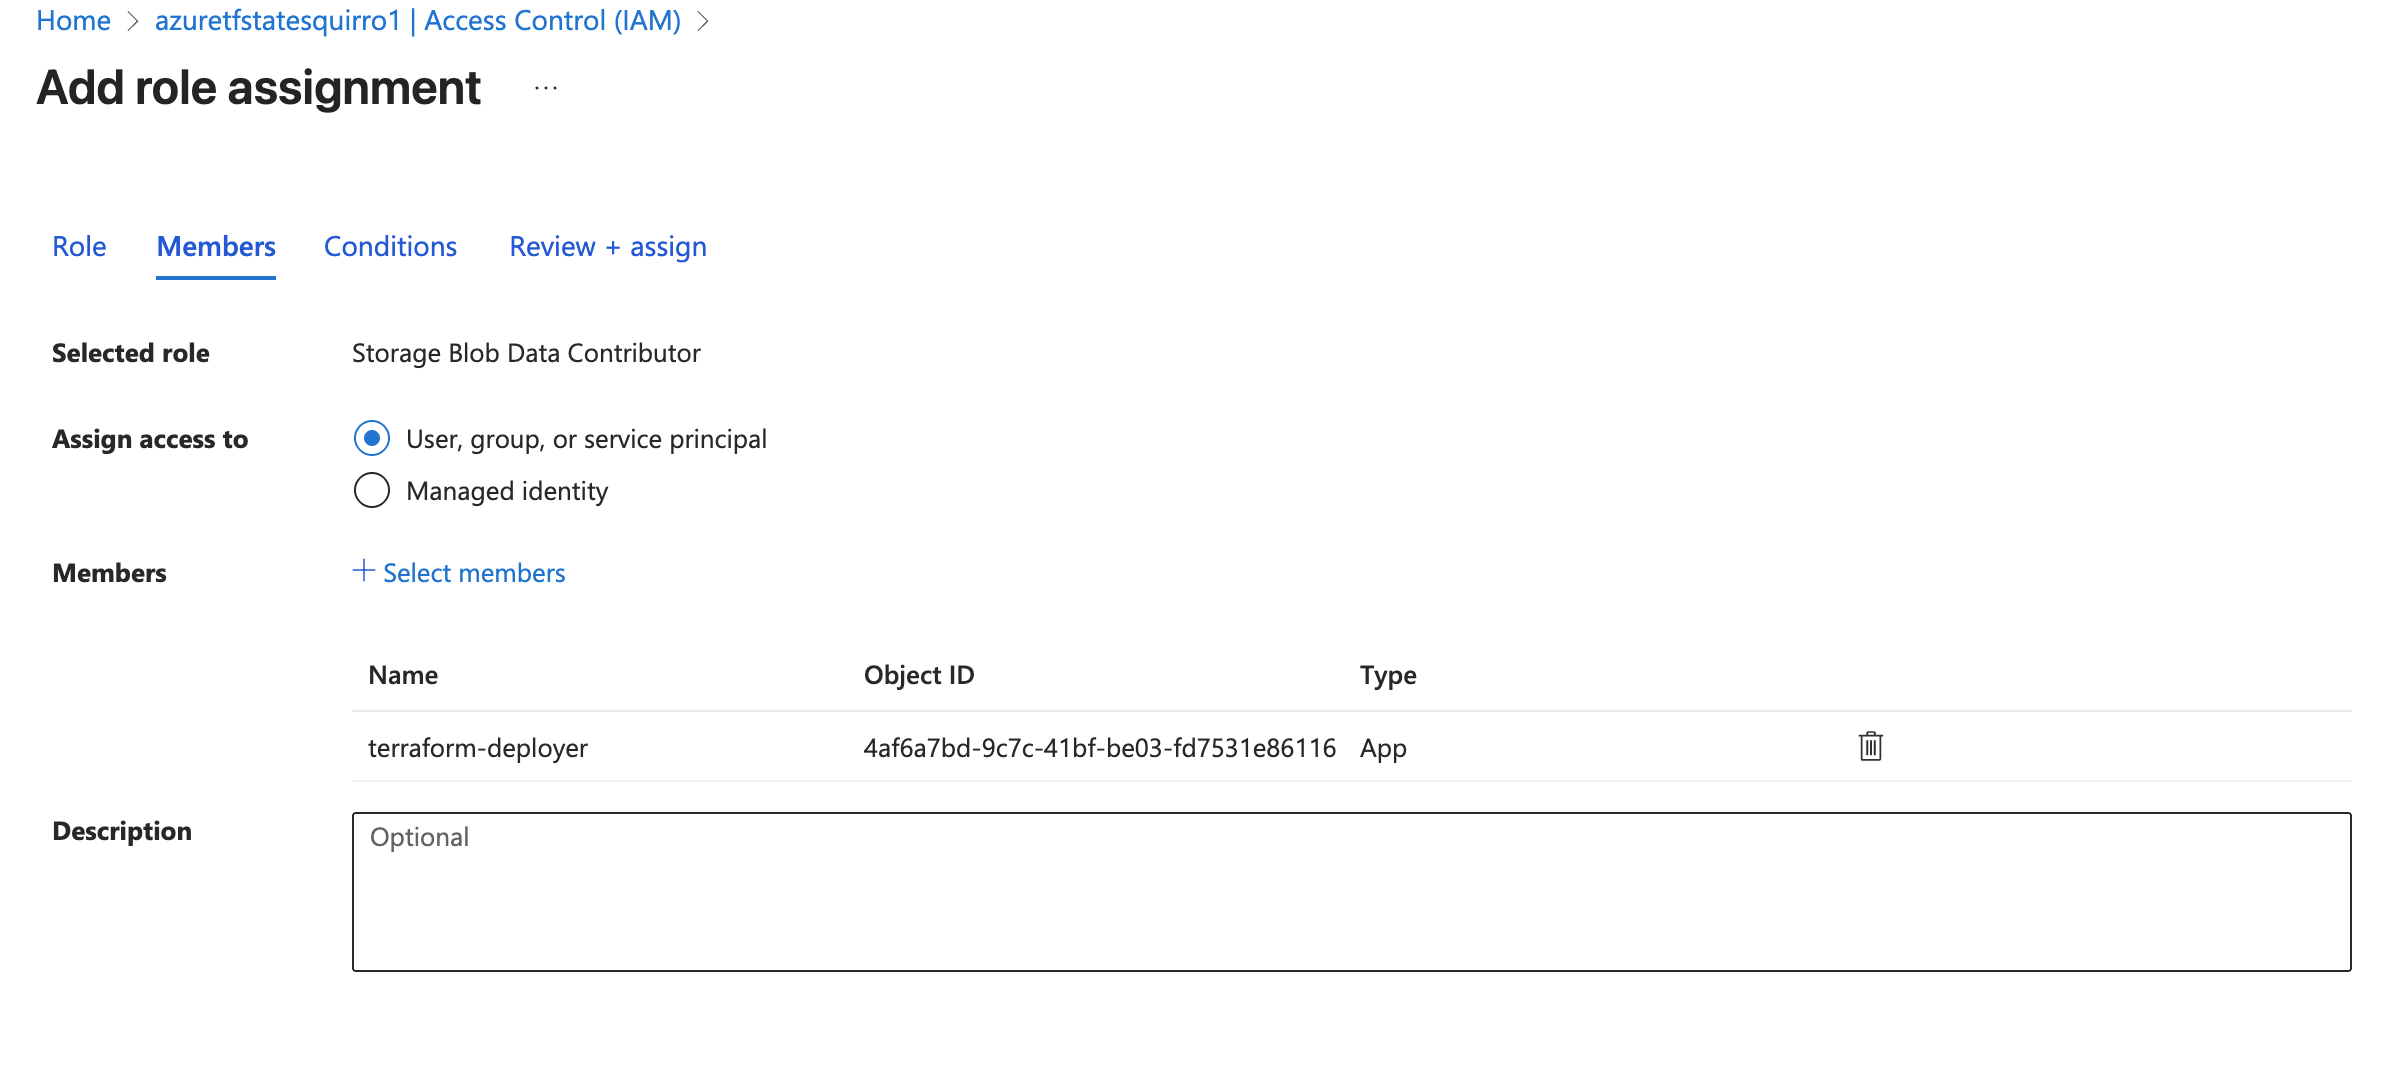The height and width of the screenshot is (1078, 2400).
Task: Click the active Members tab
Action: point(216,246)
